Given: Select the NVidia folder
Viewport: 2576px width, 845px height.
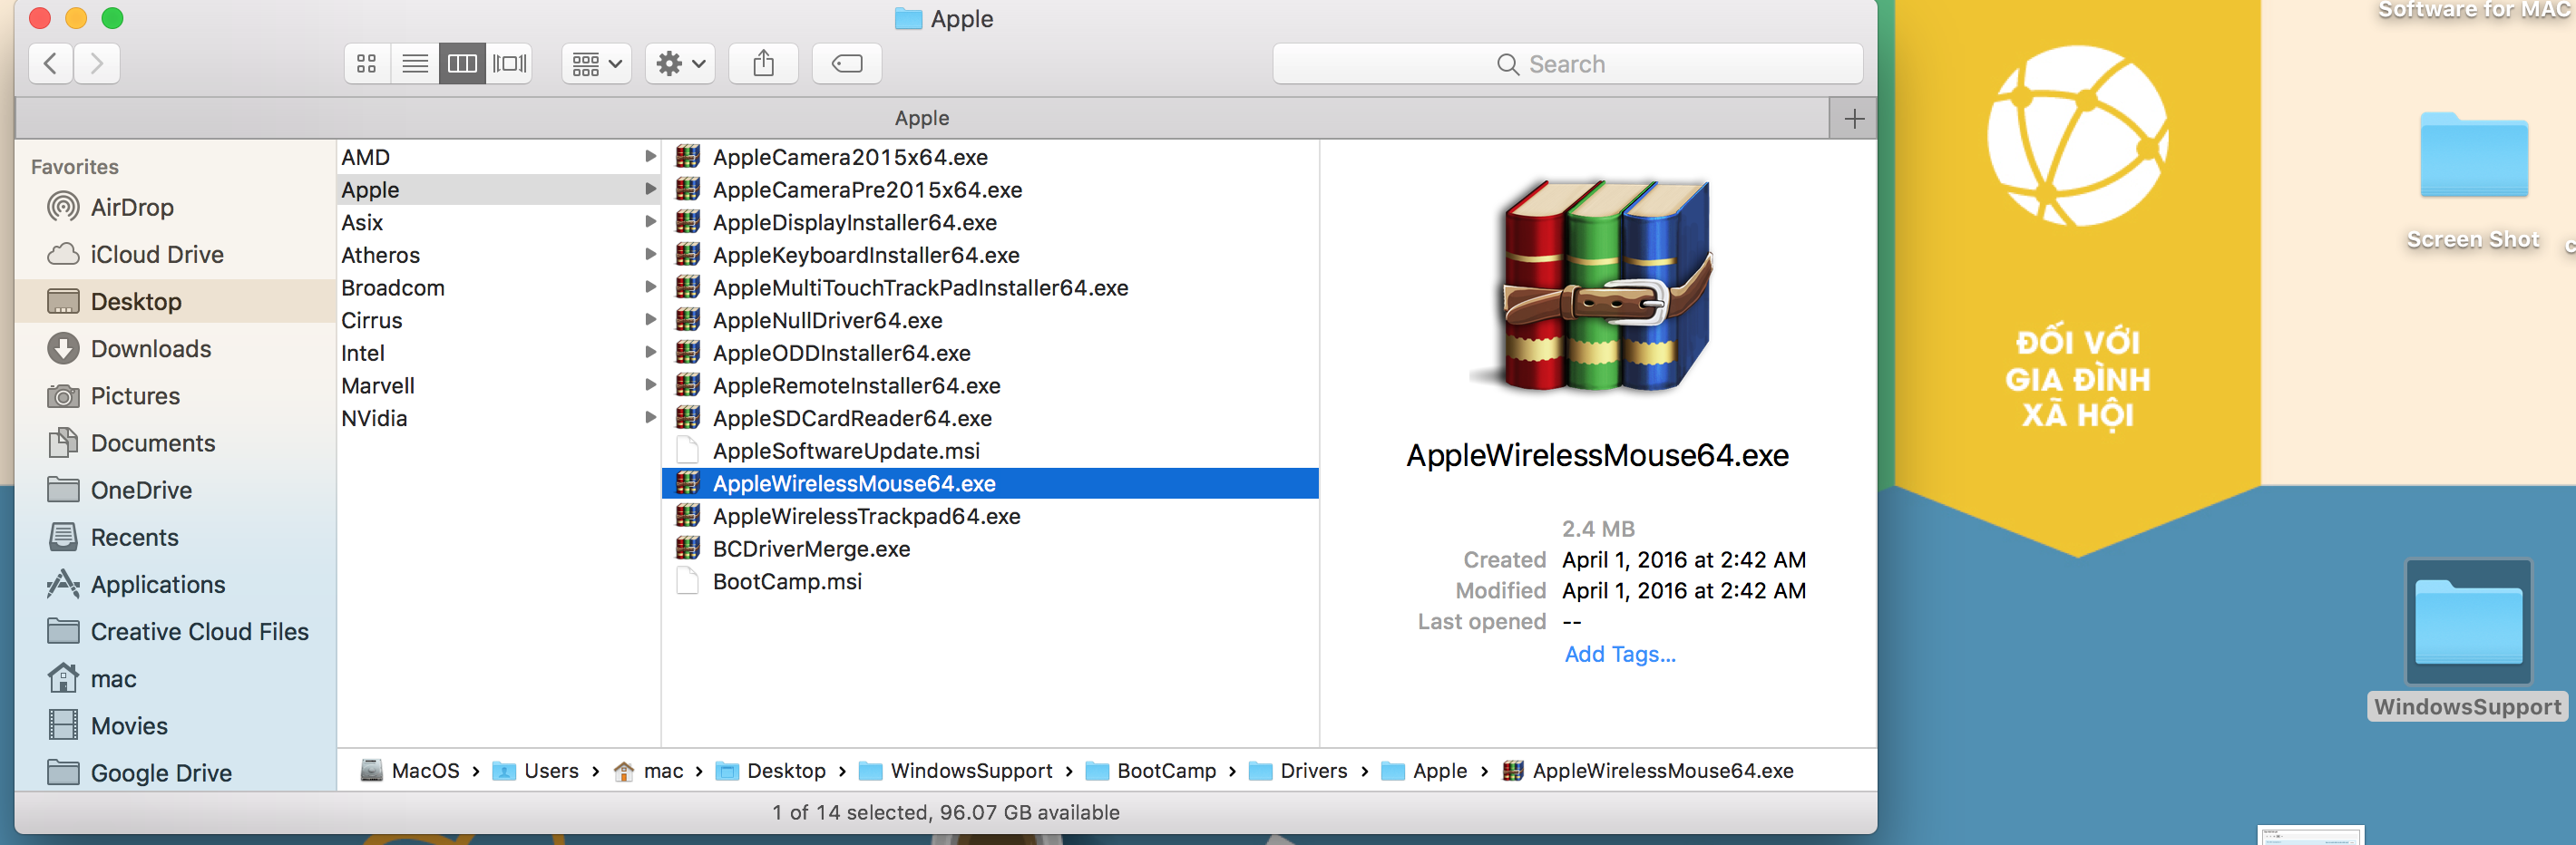Looking at the screenshot, I should pyautogui.click(x=499, y=418).
